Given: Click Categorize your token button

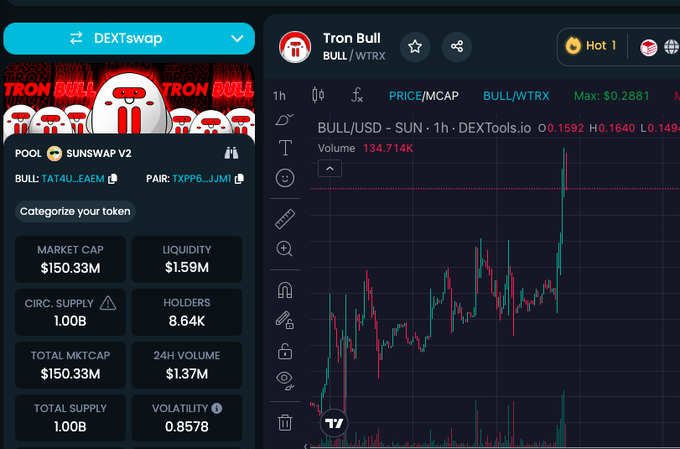Looking at the screenshot, I should (x=75, y=211).
